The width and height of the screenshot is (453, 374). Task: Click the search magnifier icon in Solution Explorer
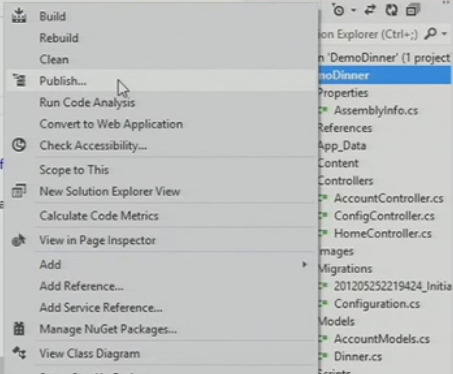click(431, 33)
